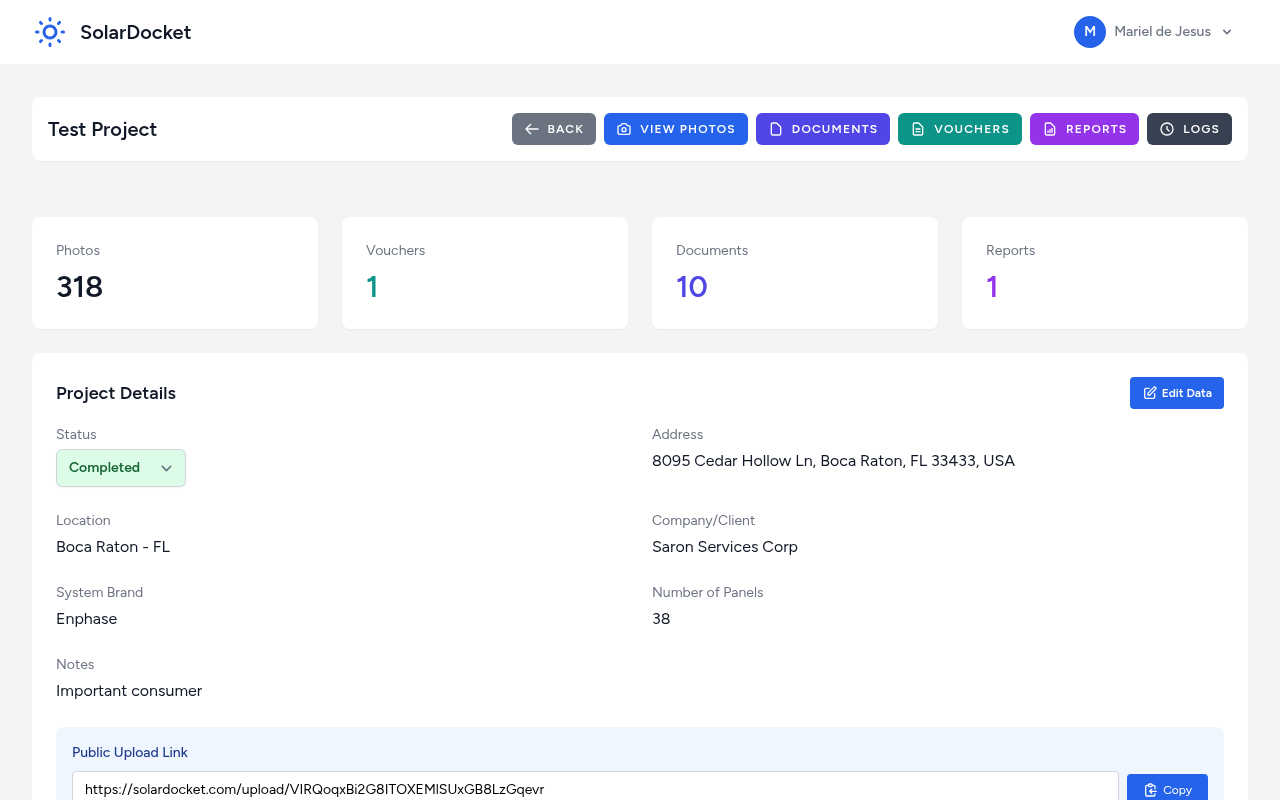The image size is (1280, 800).
Task: Click the Photos 318 stat card
Action: pos(174,272)
